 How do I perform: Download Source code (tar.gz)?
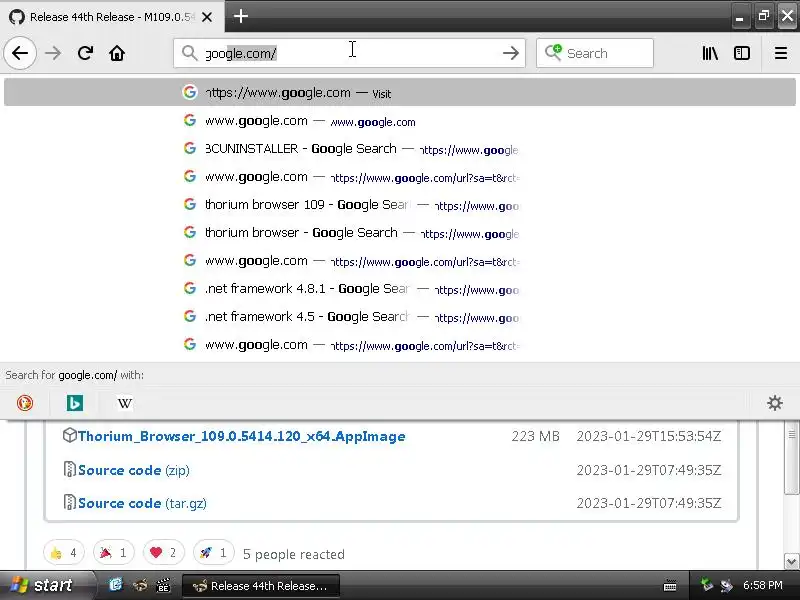142,504
